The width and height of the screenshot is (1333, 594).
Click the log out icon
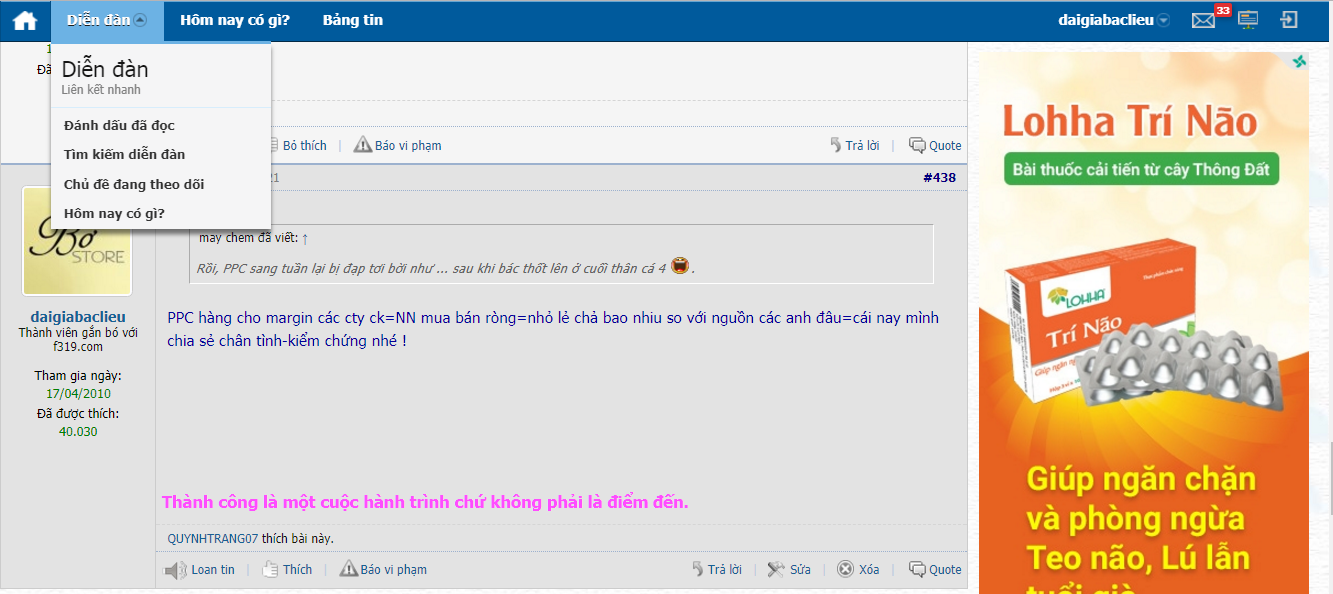pos(1290,20)
